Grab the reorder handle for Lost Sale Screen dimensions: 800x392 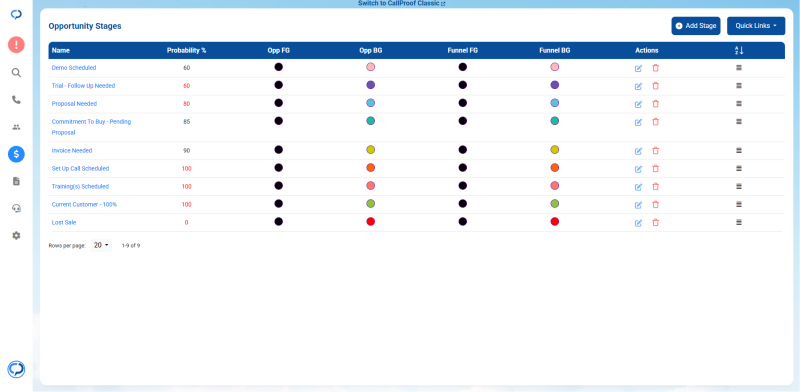pos(739,223)
